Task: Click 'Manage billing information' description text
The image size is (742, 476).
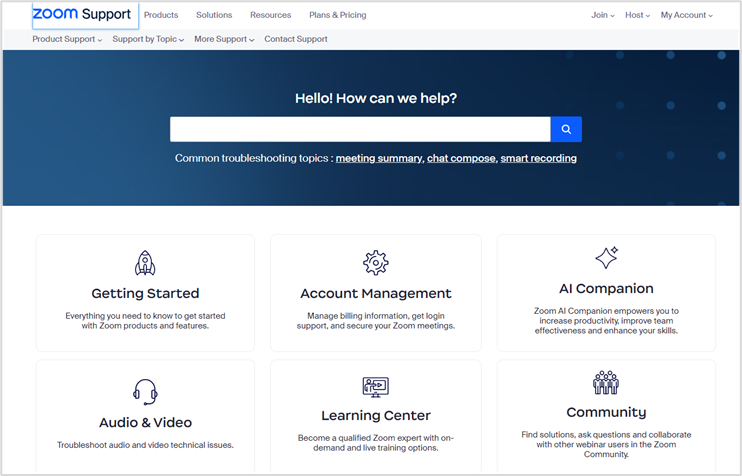Action: [x=376, y=321]
